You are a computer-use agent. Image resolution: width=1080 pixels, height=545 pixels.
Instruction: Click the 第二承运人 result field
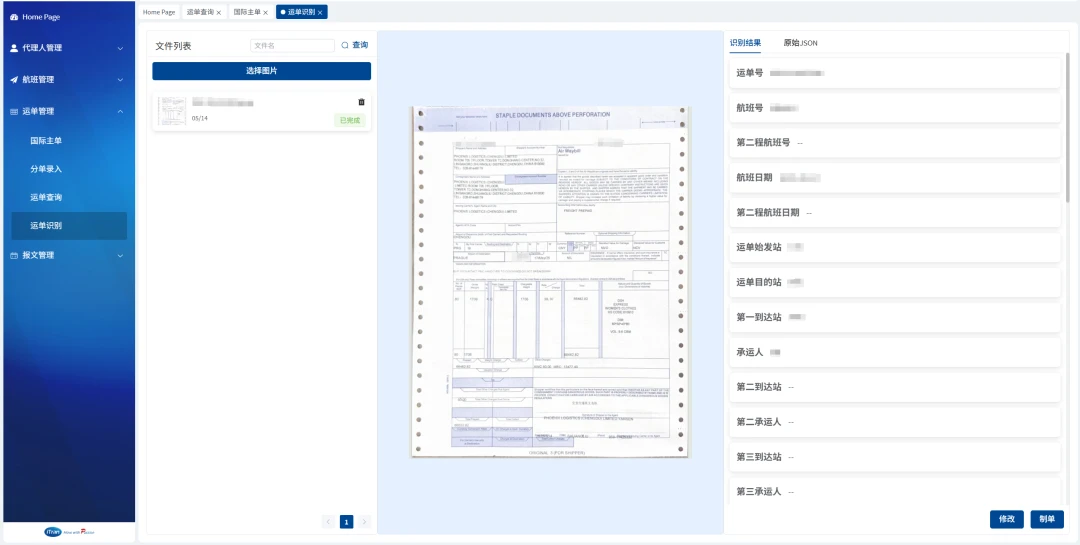895,422
